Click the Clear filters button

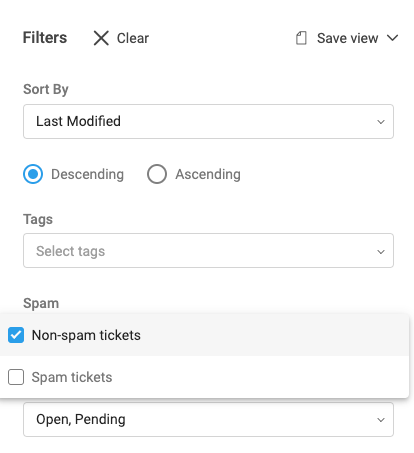[121, 38]
